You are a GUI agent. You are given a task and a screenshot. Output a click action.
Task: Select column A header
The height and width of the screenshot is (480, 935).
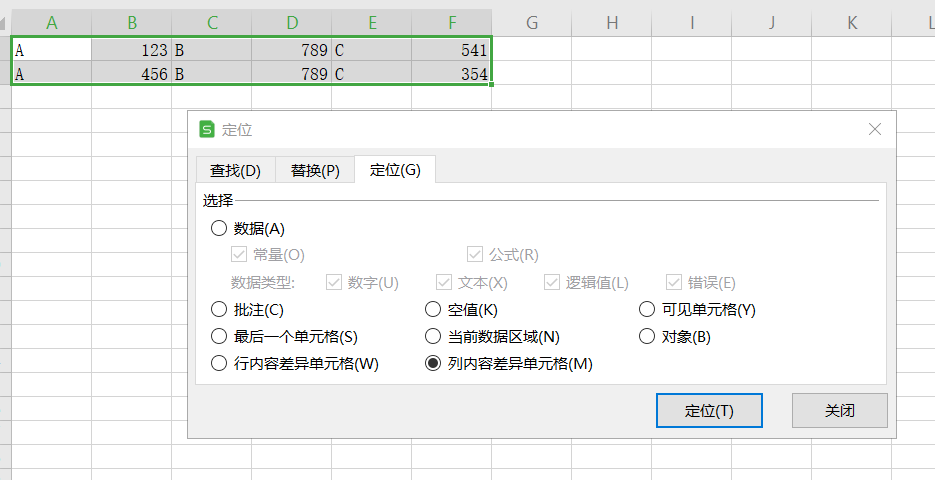coord(52,23)
